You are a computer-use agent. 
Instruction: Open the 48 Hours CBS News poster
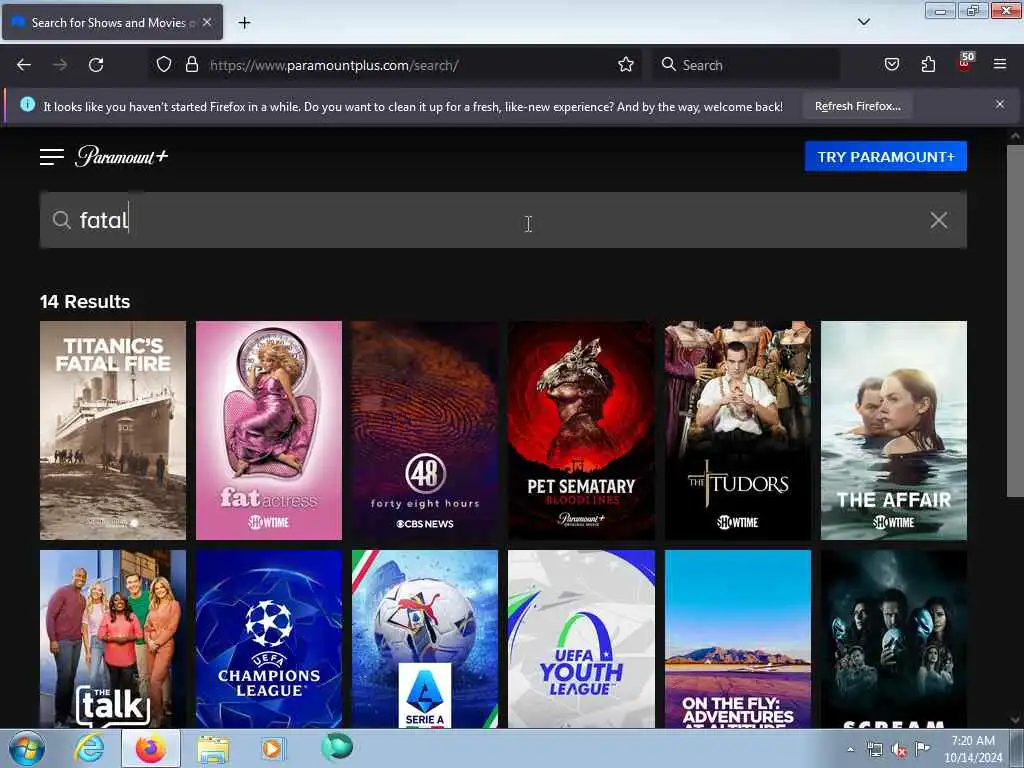click(425, 430)
